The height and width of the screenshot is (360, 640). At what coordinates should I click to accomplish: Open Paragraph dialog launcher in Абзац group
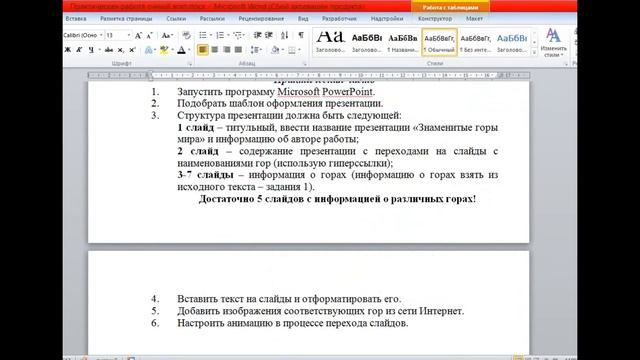point(305,64)
